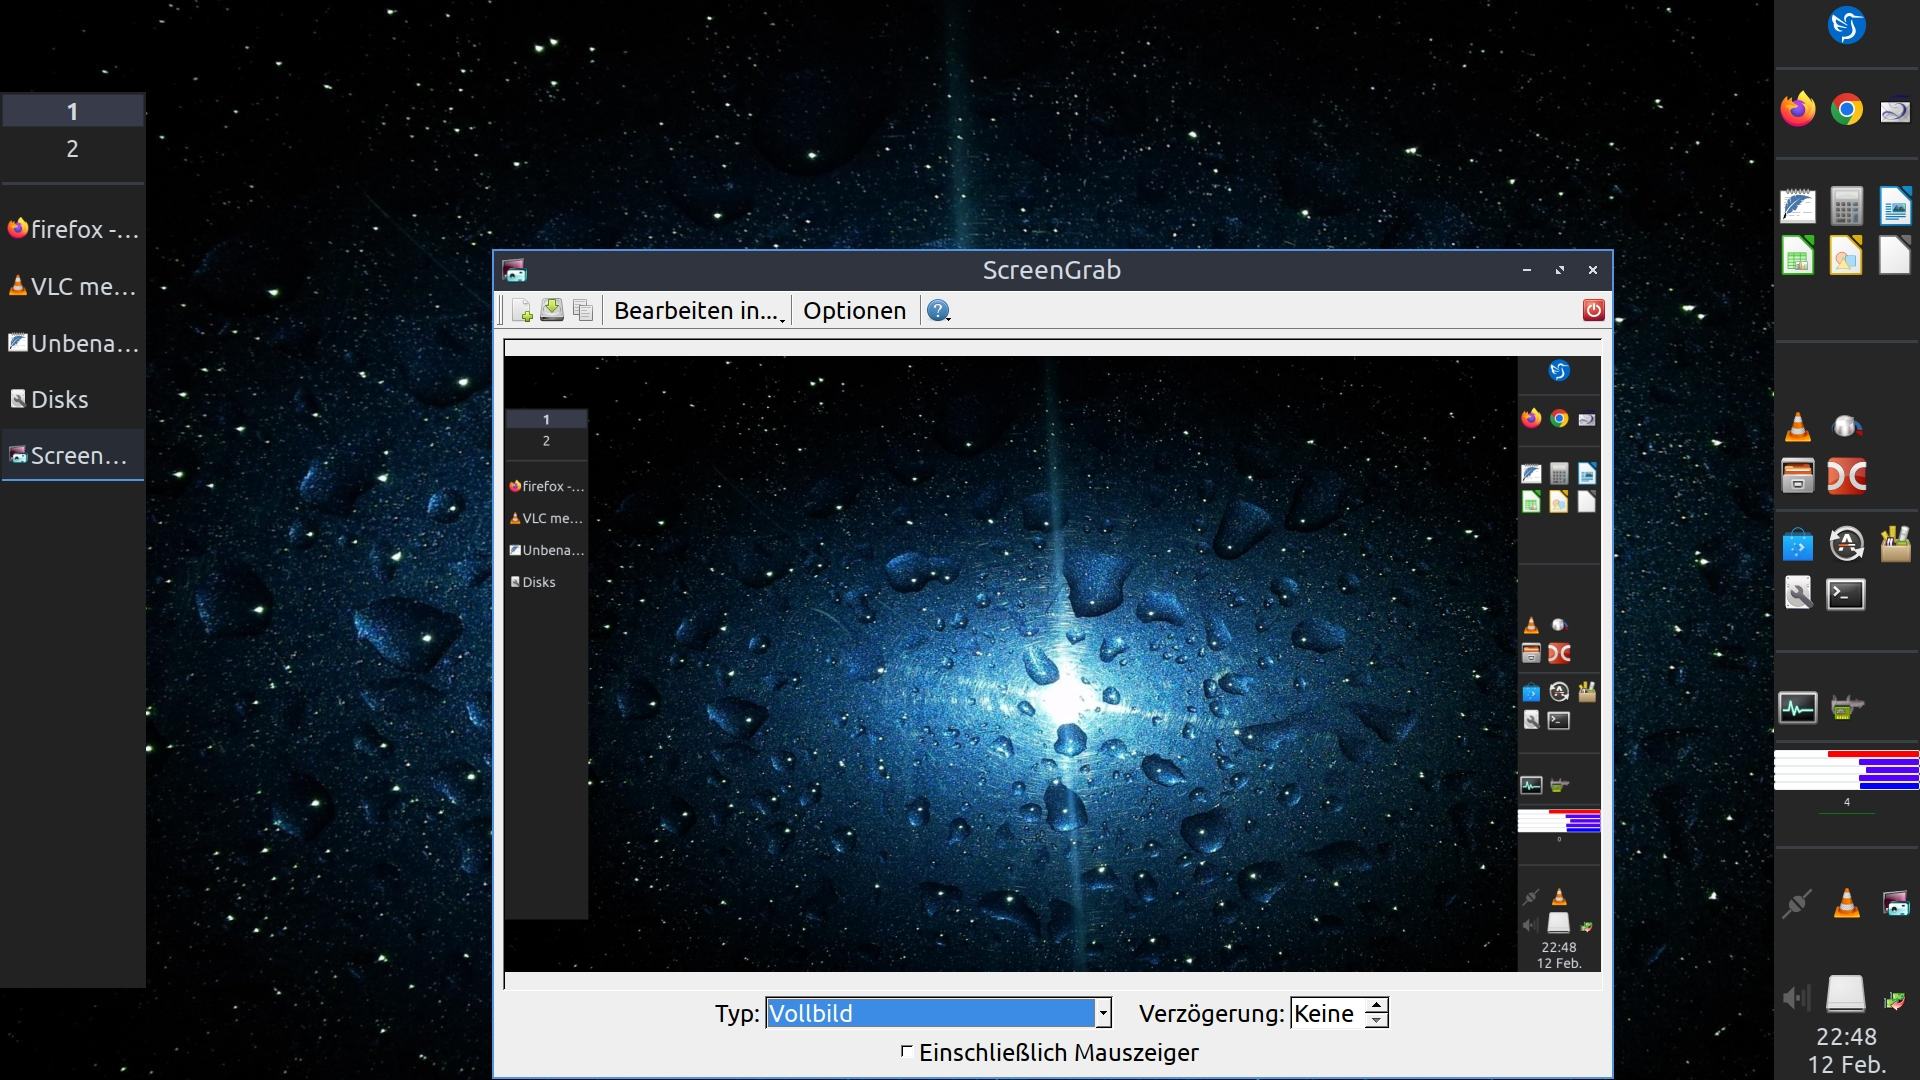Take a new screenshot with ScreenGrab
The height and width of the screenshot is (1080, 1920).
pyautogui.click(x=521, y=311)
